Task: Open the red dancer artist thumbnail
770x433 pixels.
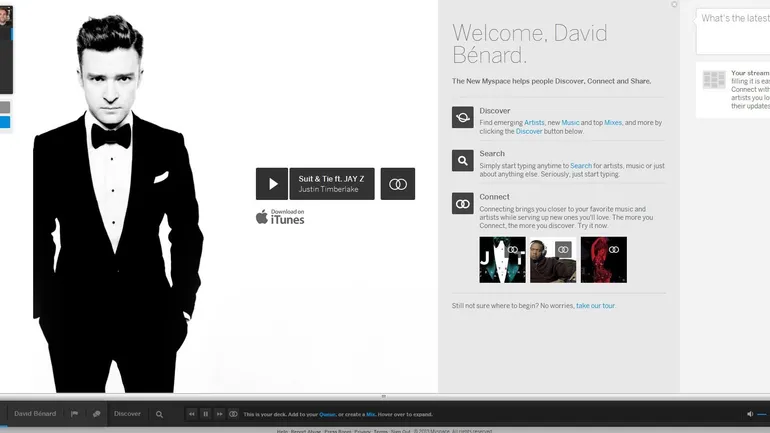Action: click(x=604, y=260)
